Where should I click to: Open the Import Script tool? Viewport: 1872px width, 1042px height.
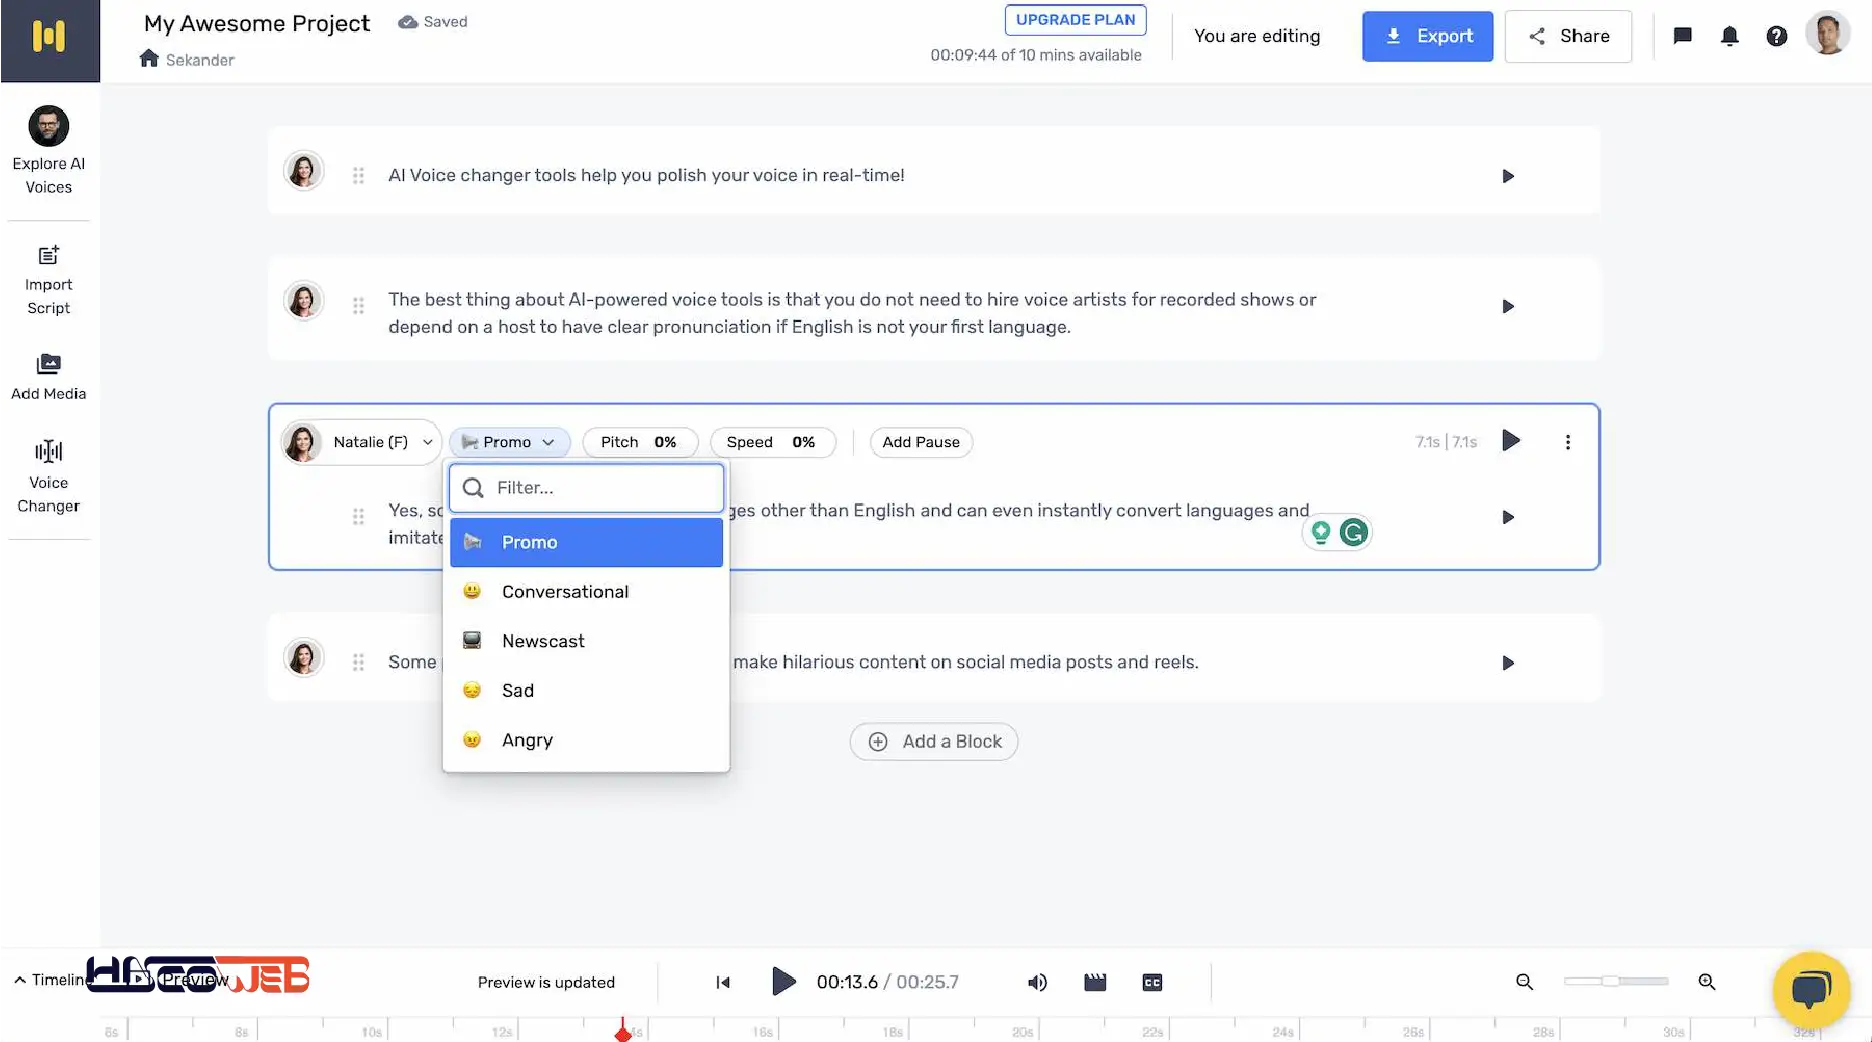48,280
